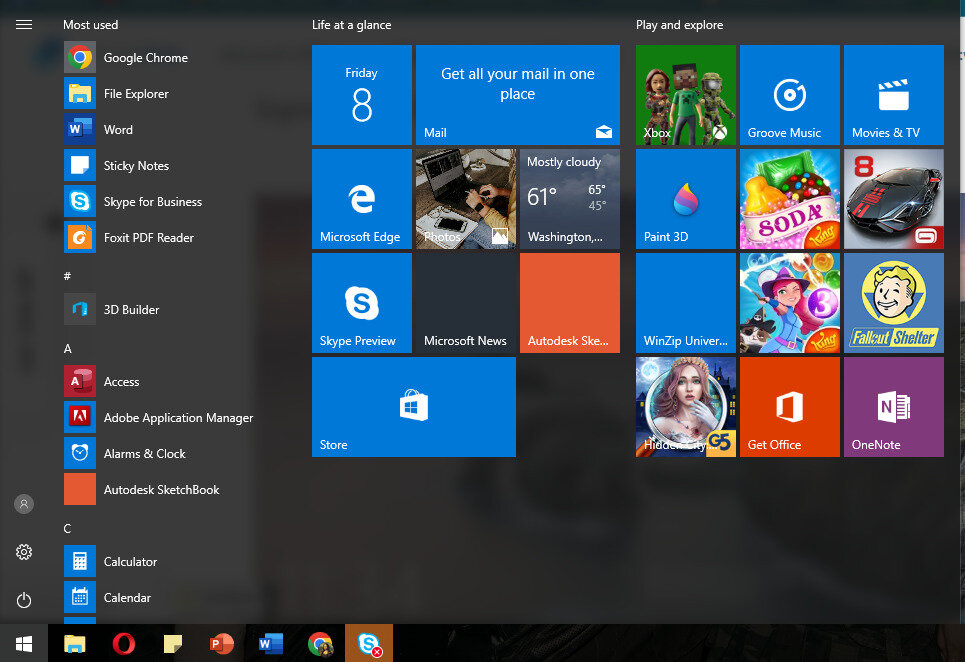Open the user account icon

tap(24, 504)
